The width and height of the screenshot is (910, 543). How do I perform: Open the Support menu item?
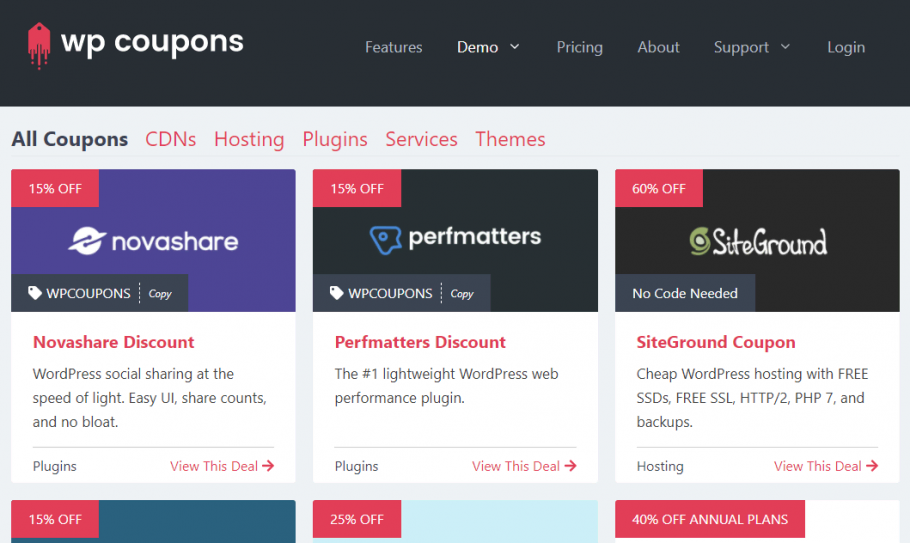tap(741, 47)
